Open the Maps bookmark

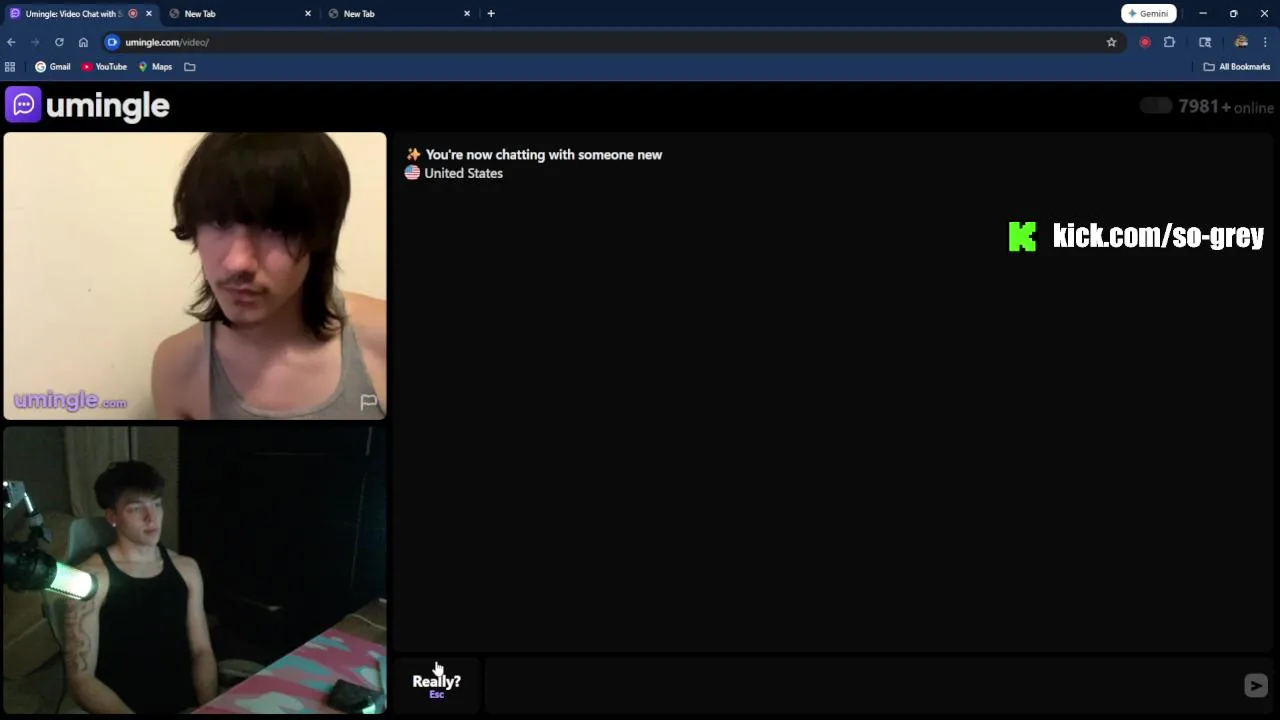[155, 67]
